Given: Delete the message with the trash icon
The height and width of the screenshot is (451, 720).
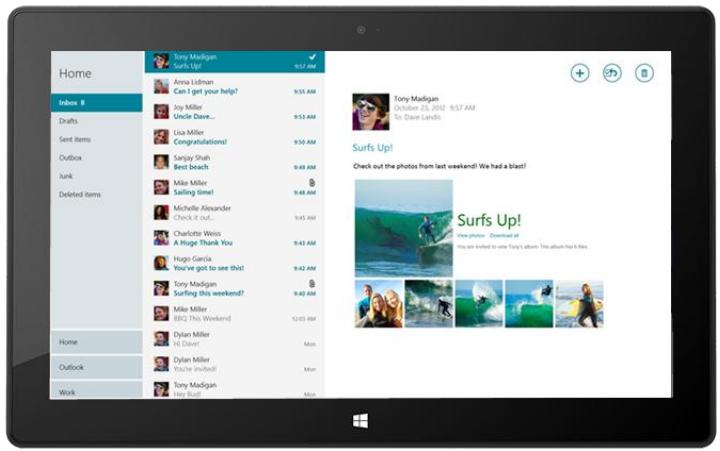Looking at the screenshot, I should click(644, 73).
